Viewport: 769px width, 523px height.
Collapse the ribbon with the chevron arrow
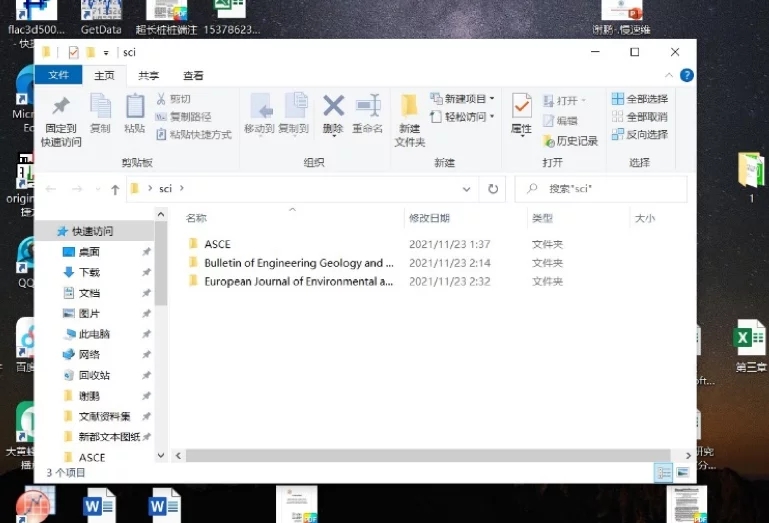[x=668, y=75]
